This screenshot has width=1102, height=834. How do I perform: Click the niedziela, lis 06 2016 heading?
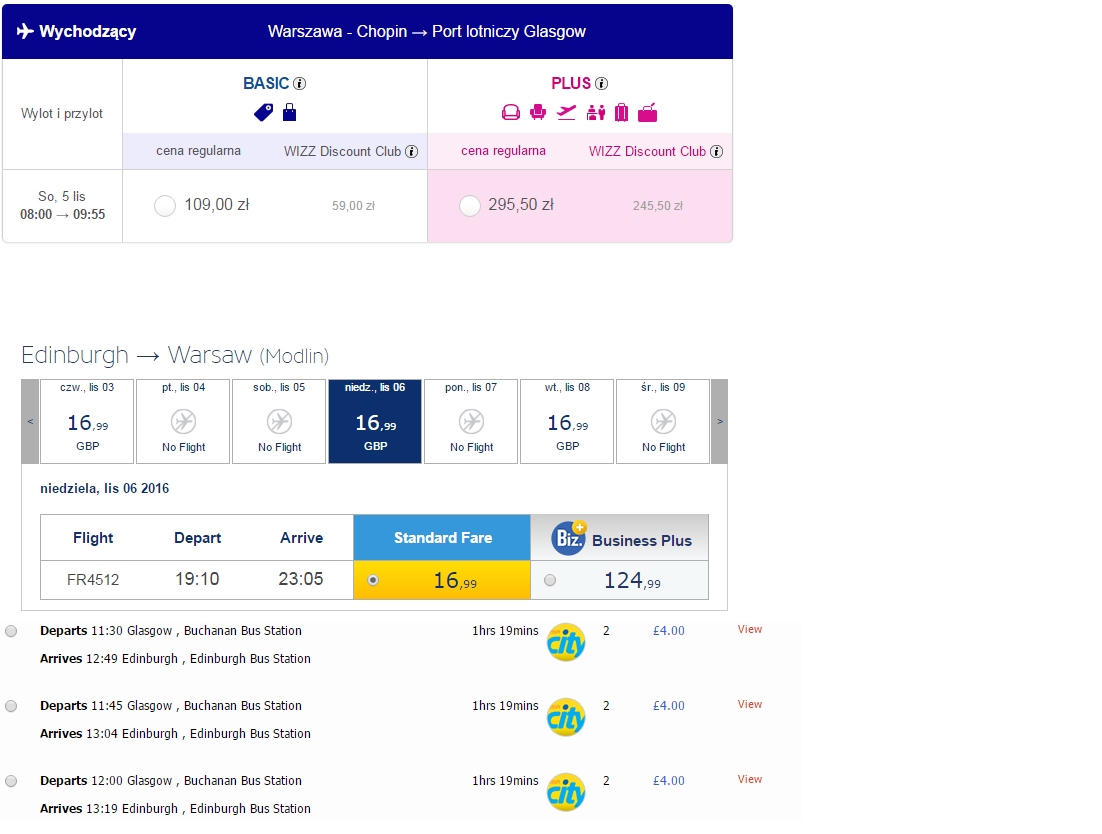(105, 488)
